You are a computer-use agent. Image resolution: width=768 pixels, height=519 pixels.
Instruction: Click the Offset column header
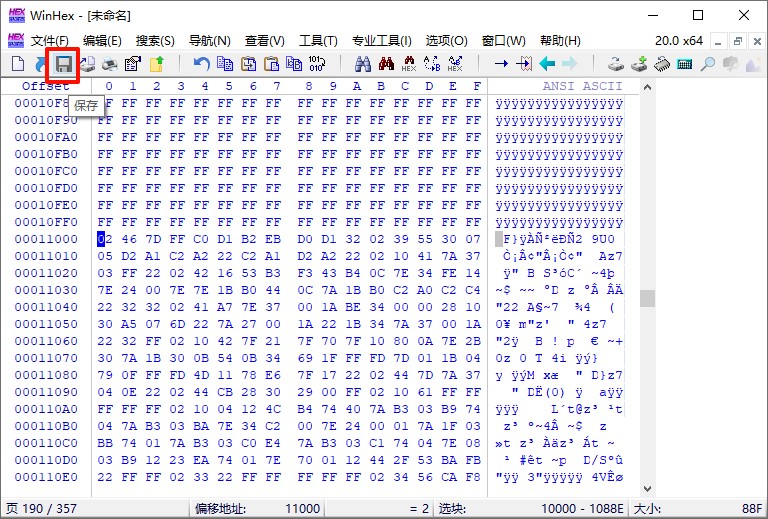point(46,86)
